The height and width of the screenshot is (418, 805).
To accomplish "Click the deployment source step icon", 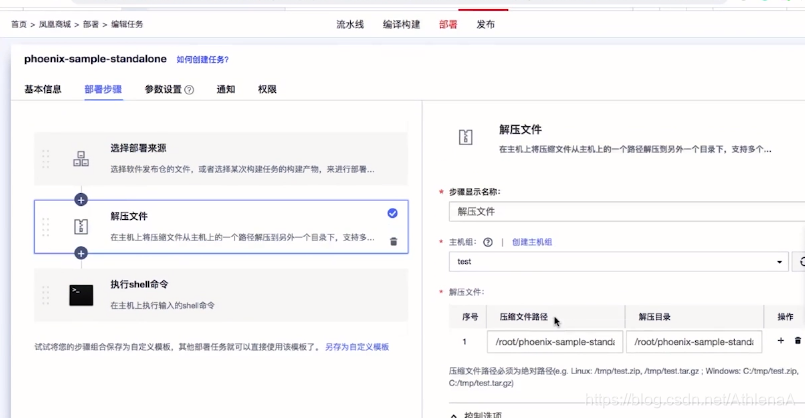I will coord(81,159).
